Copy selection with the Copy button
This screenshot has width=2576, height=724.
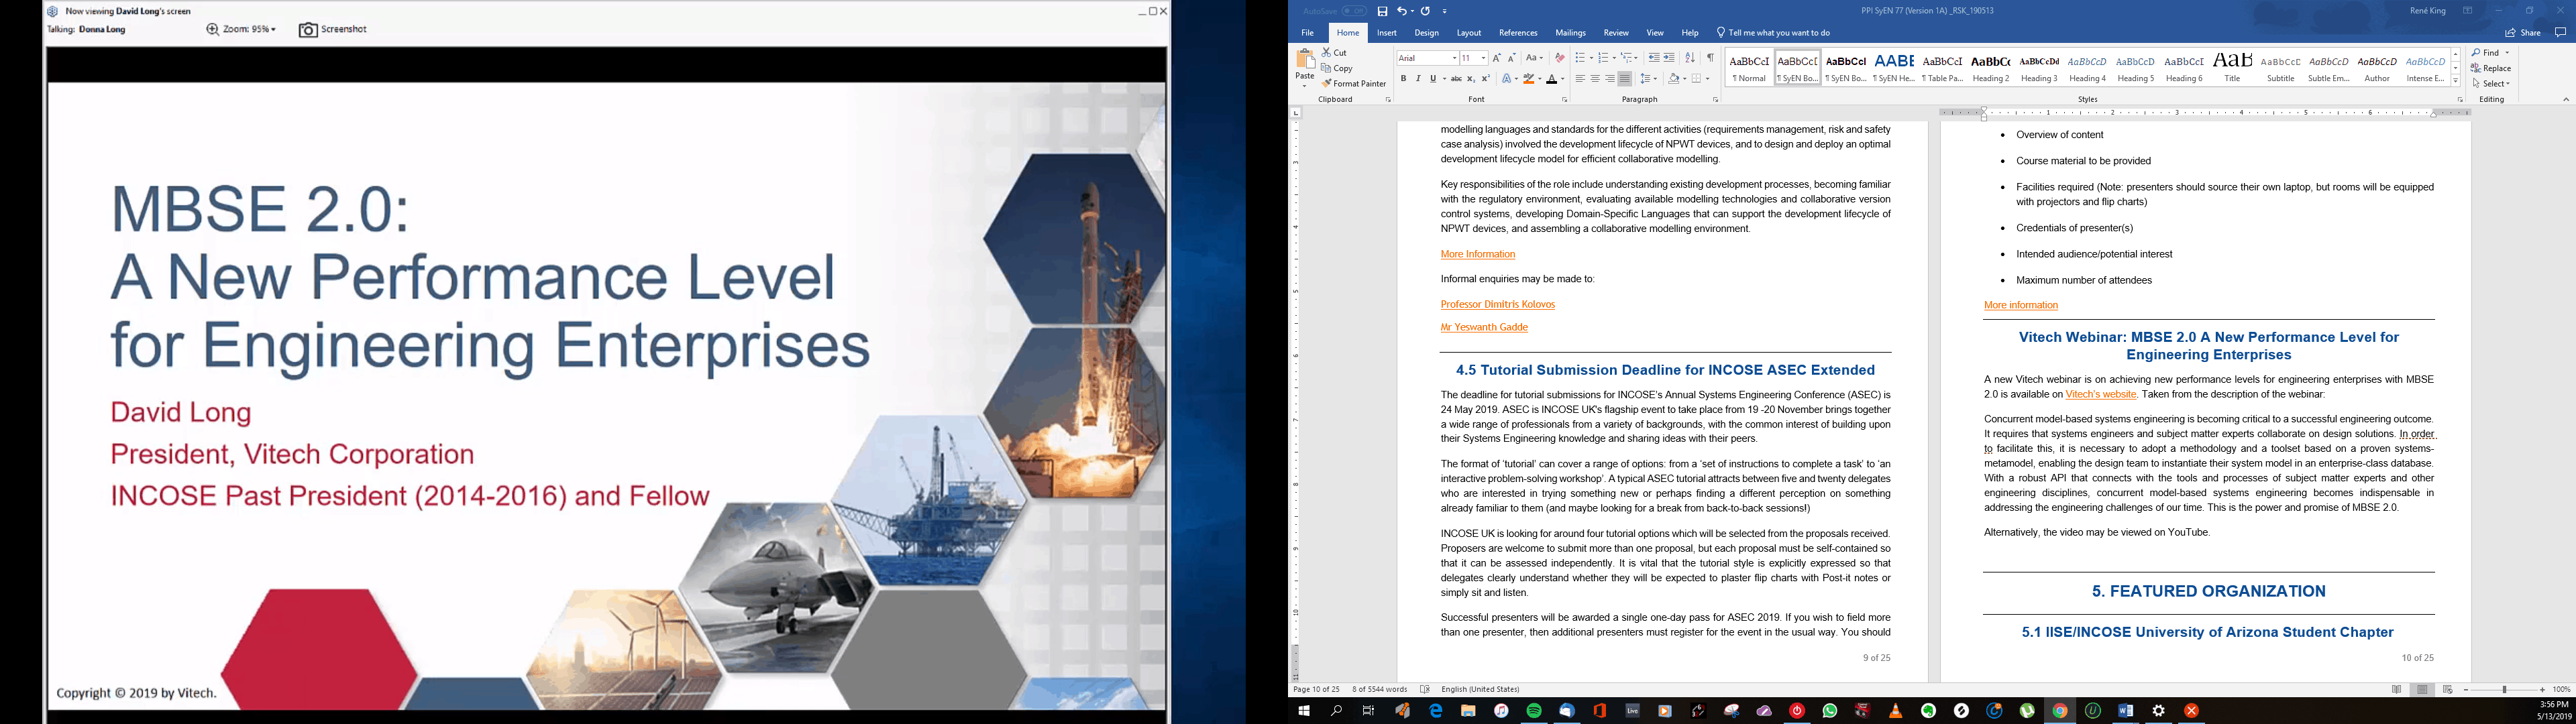1337,68
